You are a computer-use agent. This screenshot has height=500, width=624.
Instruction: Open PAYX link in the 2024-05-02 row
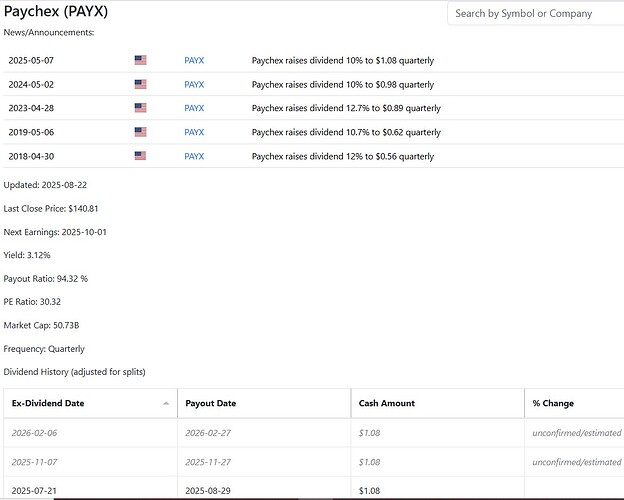click(194, 84)
